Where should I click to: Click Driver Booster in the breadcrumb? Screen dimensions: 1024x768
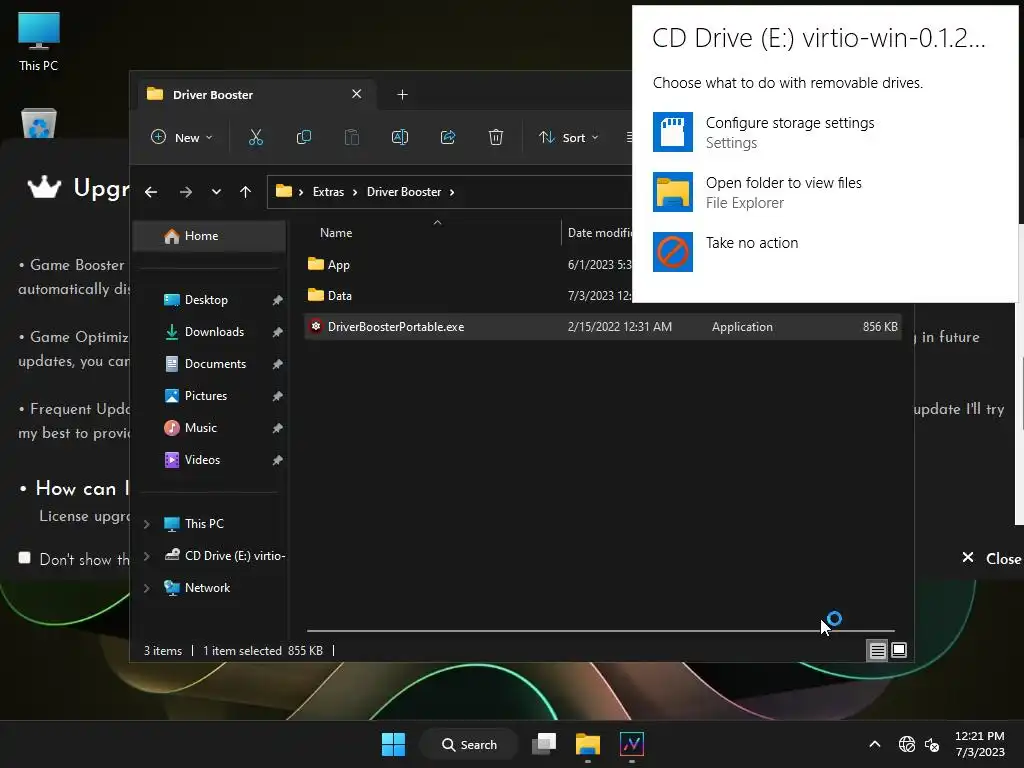pyautogui.click(x=404, y=192)
